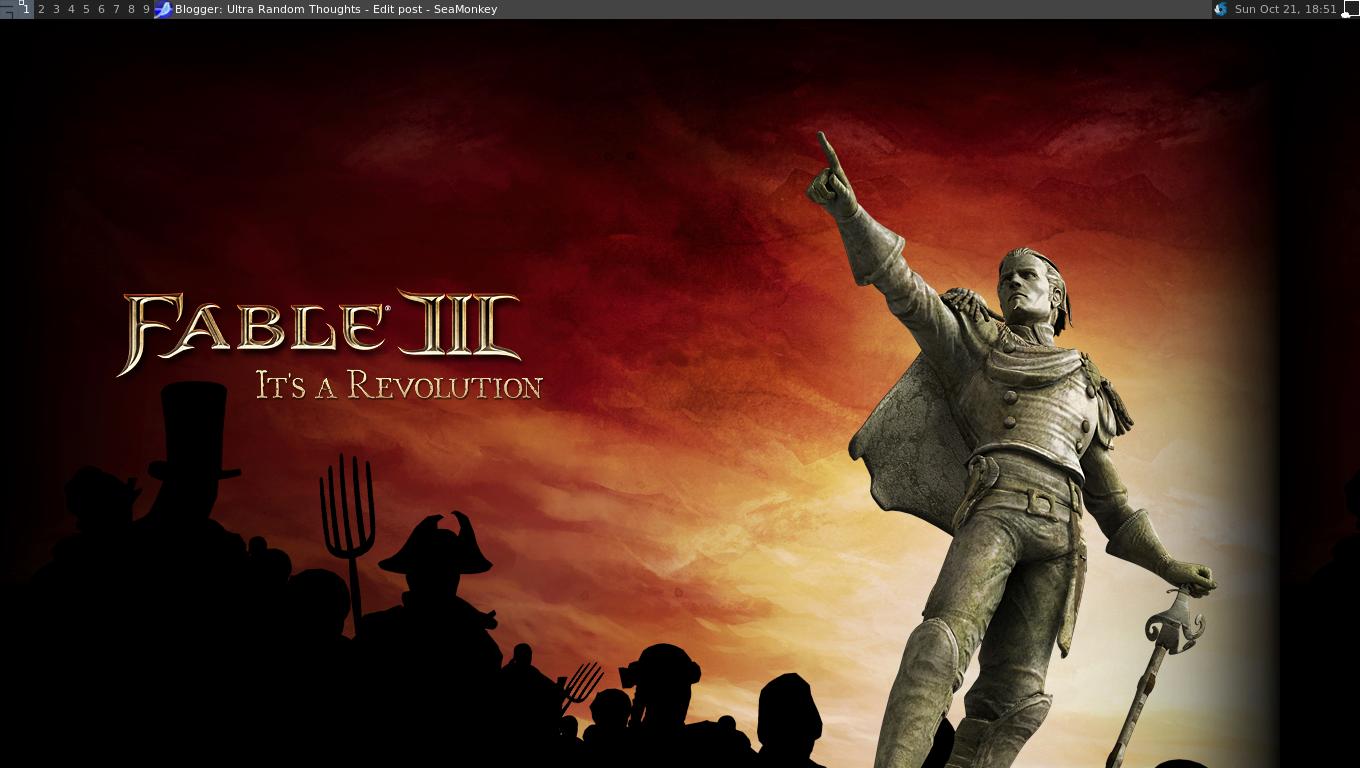This screenshot has height=768, width=1360.
Task: Click the SeaMonkey bird icon in the taskbar
Action: coord(163,9)
